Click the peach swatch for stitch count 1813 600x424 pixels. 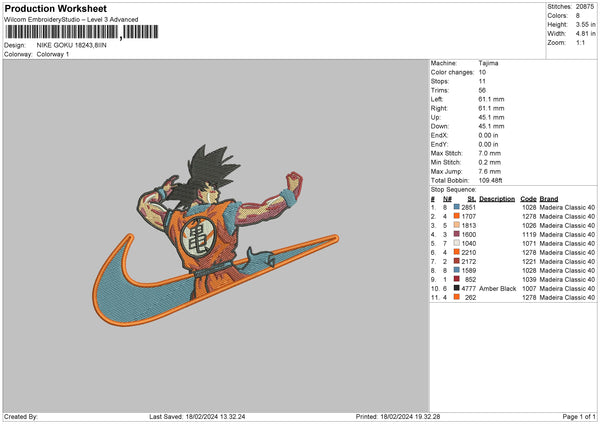457,225
